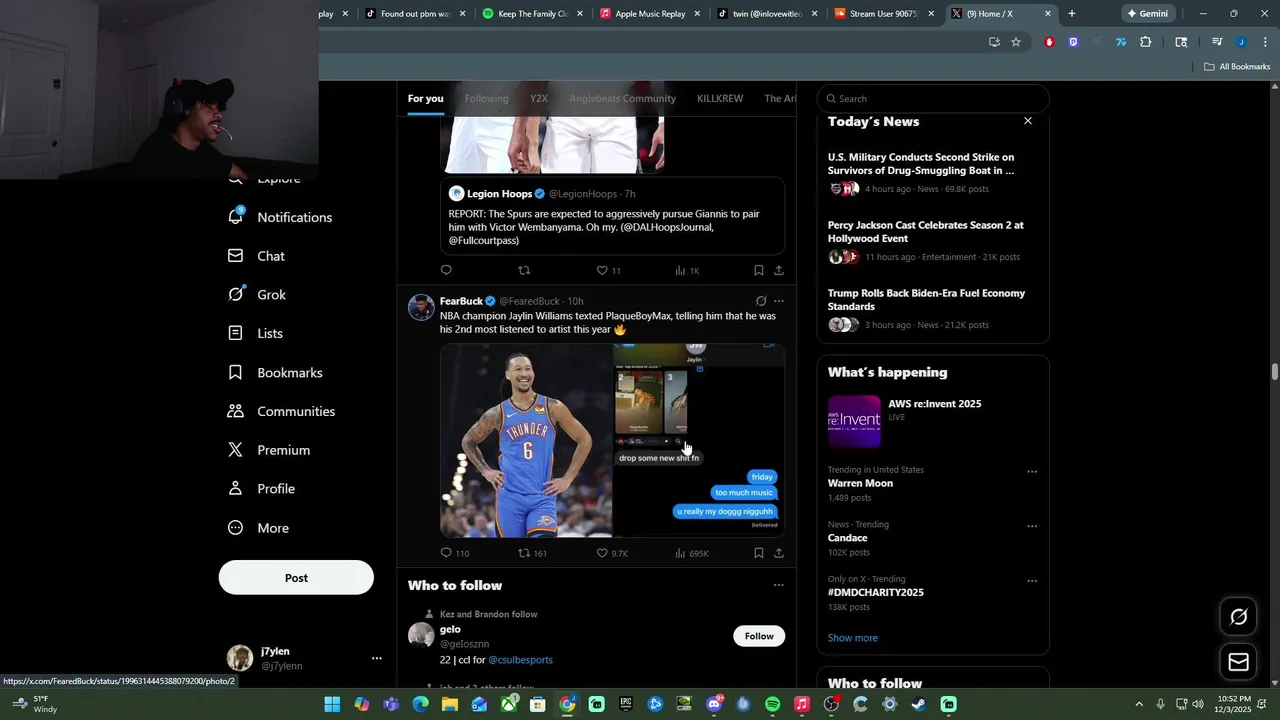This screenshot has height=720, width=1280.
Task: Bookmark FearBuck's post
Action: pyautogui.click(x=758, y=553)
